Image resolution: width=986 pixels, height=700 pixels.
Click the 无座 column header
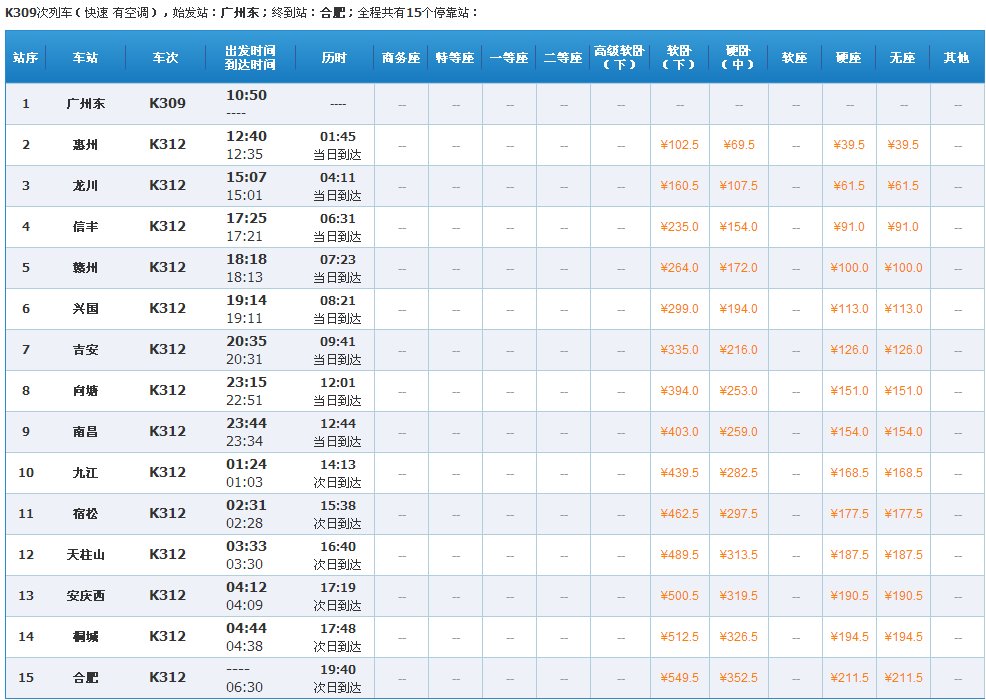click(903, 58)
